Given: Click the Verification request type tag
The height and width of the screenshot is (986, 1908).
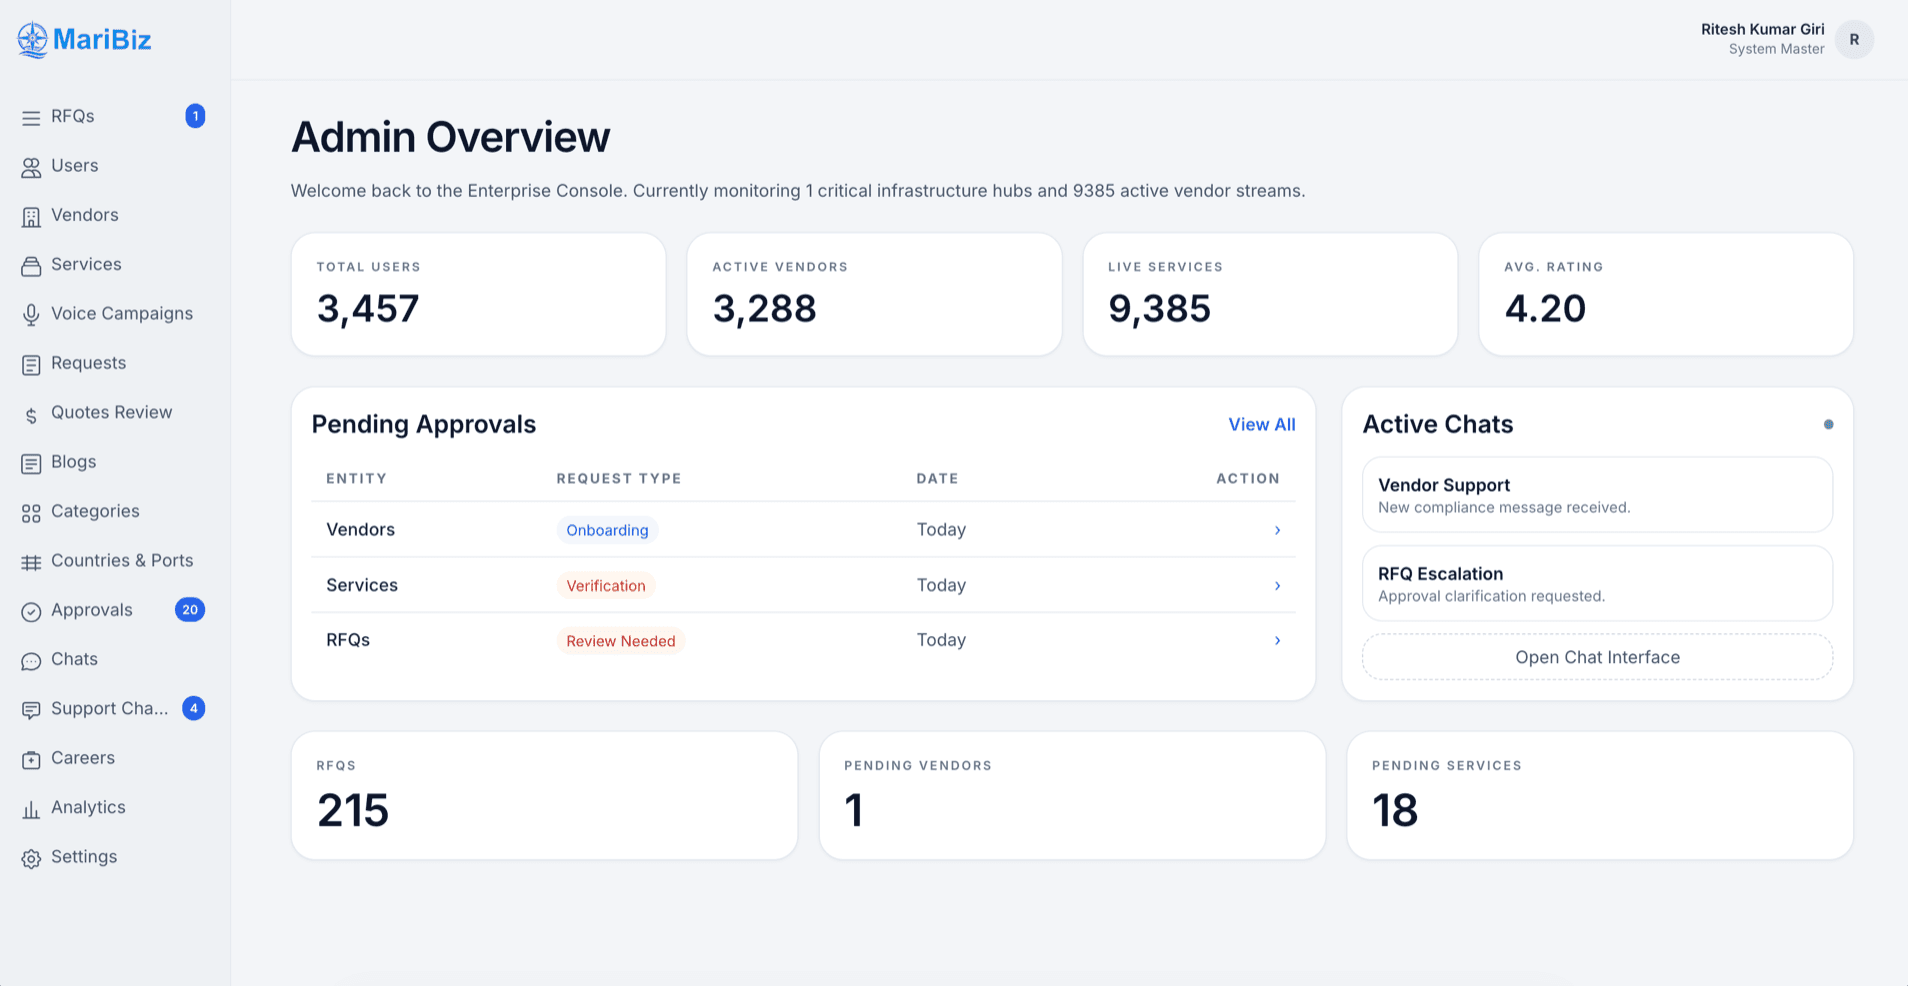Looking at the screenshot, I should click(606, 585).
